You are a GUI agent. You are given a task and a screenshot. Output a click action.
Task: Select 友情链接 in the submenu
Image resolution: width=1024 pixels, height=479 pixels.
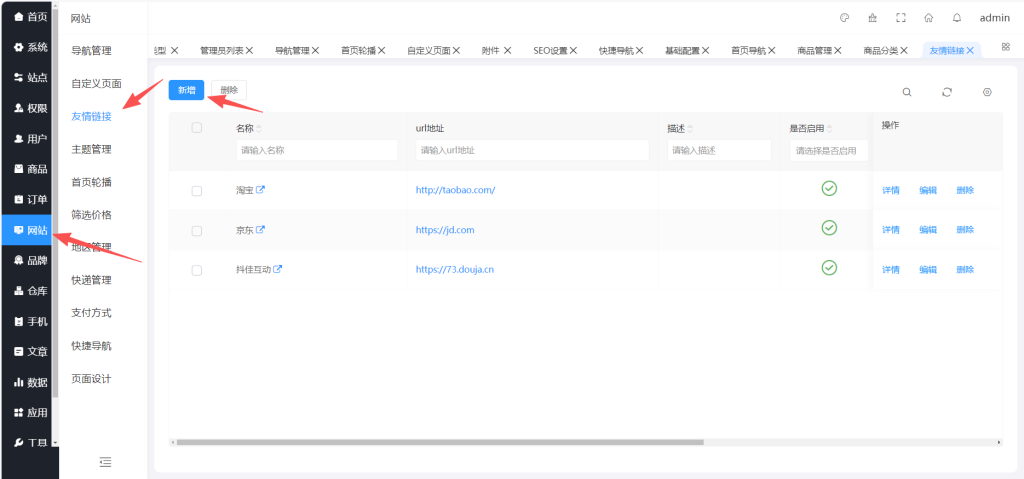pos(91,116)
